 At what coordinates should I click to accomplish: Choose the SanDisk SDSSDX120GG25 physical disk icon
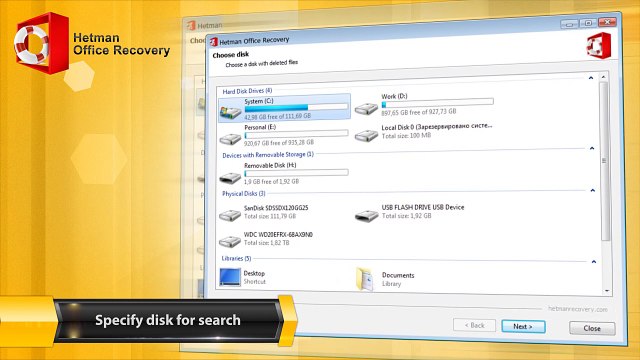230,215
